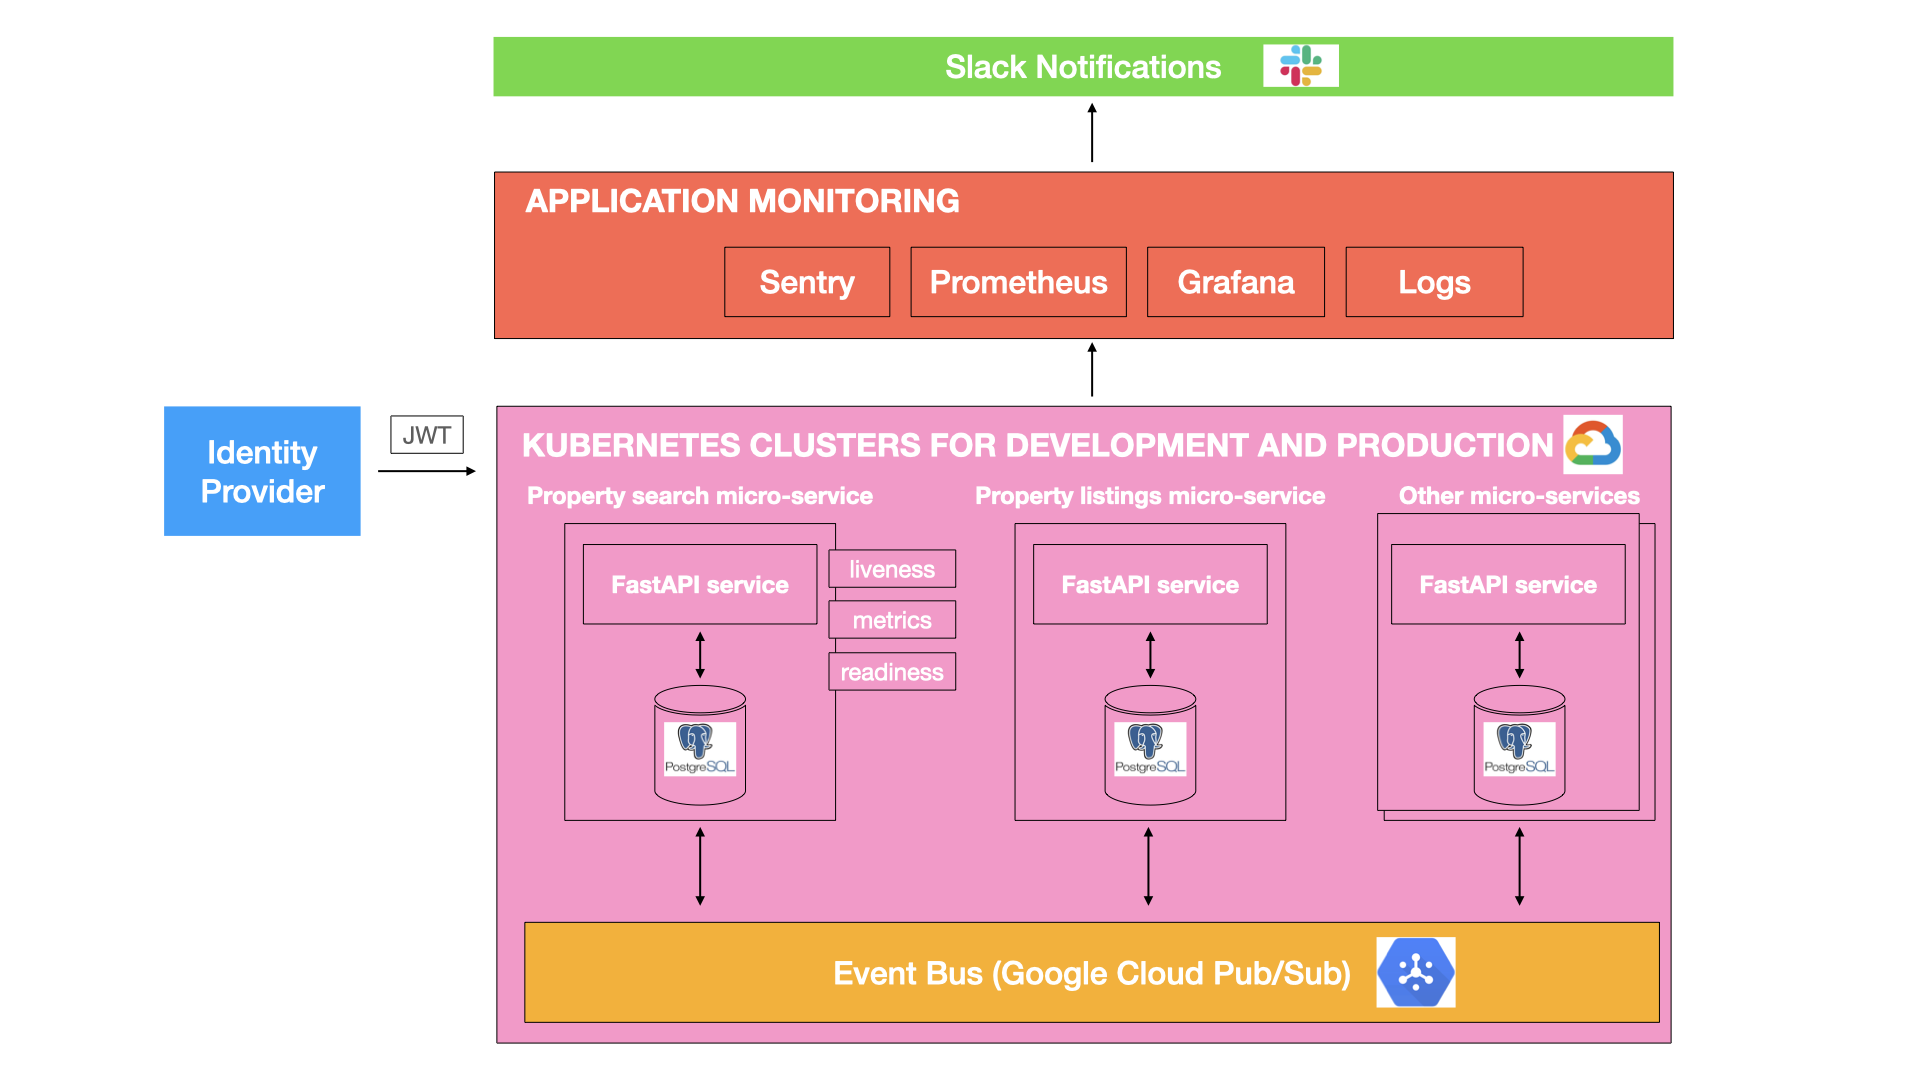Click FastAPI service in Property listings micro-service
This screenshot has height=1080, width=1920.
coord(1150,585)
